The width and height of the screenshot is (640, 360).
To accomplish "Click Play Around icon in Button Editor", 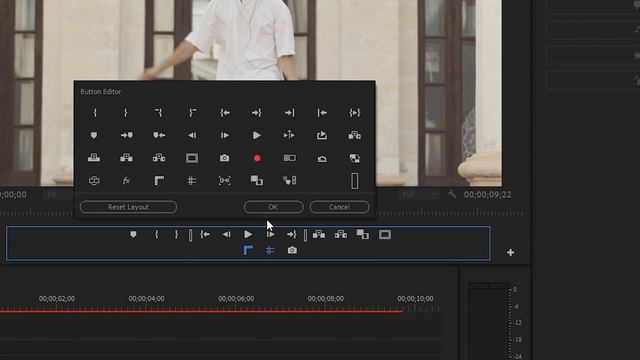I will click(x=289, y=135).
